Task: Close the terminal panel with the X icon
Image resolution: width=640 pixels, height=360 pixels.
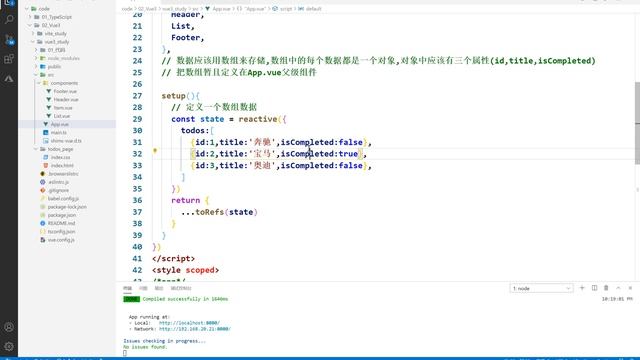Action: pyautogui.click(x=630, y=288)
